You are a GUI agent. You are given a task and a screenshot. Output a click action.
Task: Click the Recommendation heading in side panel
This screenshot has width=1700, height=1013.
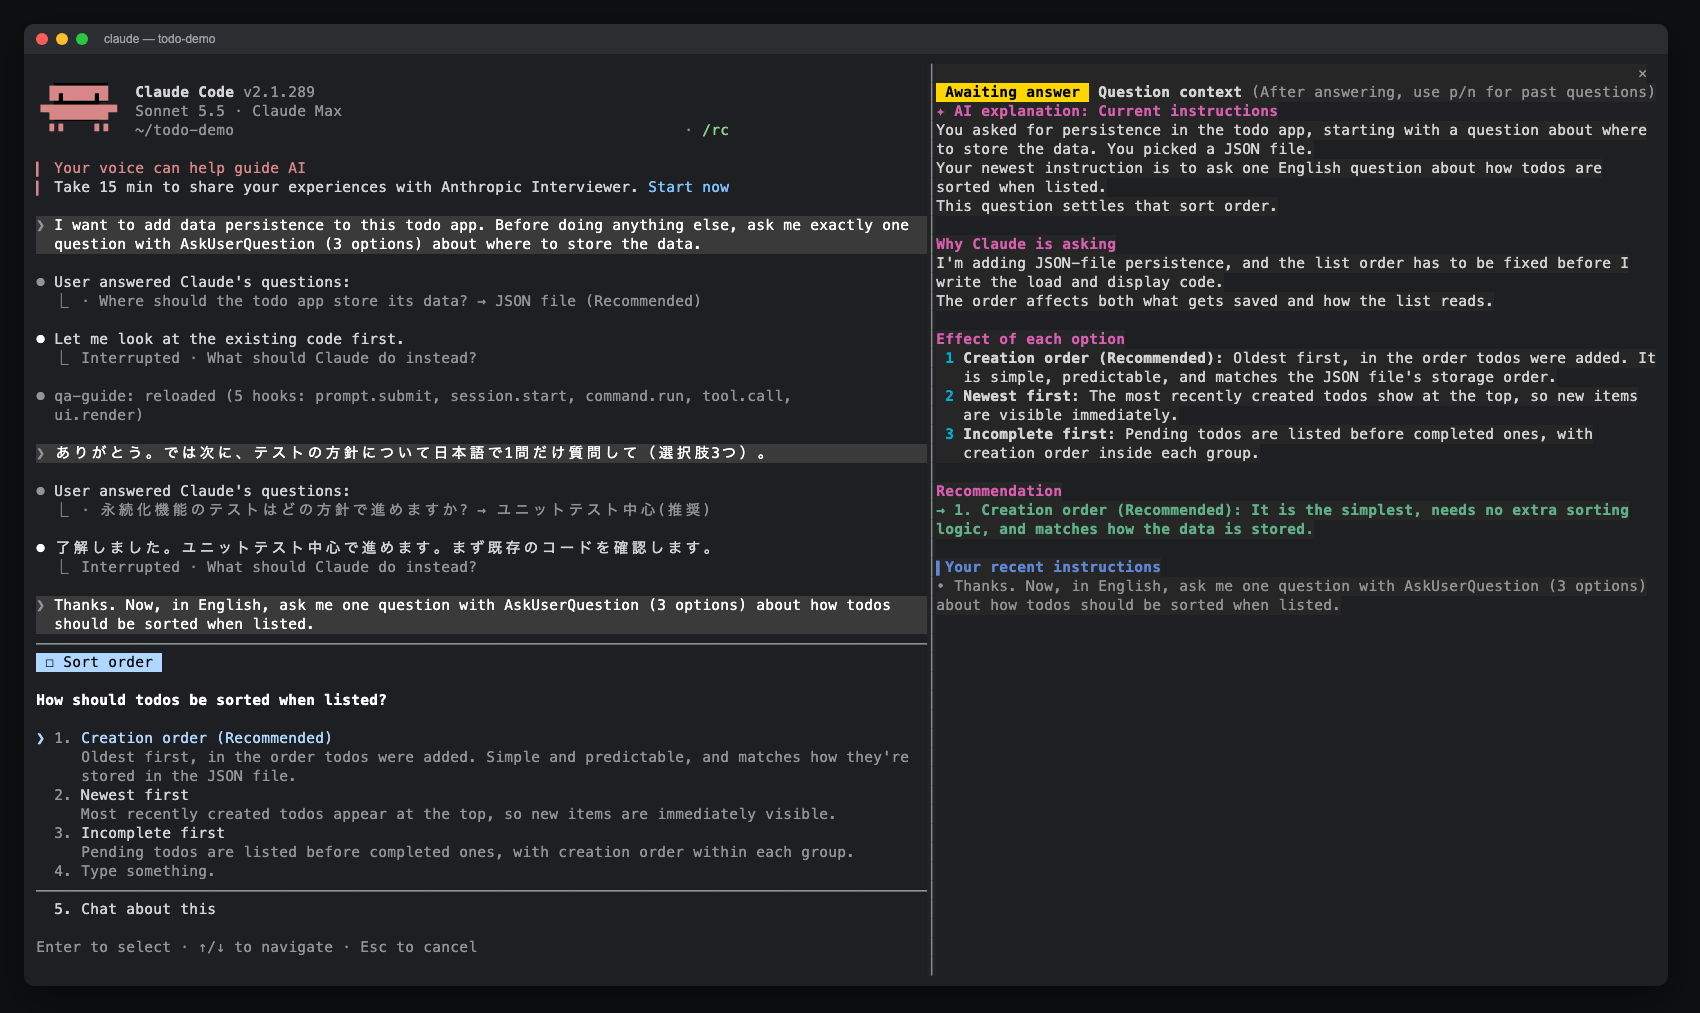click(999, 491)
